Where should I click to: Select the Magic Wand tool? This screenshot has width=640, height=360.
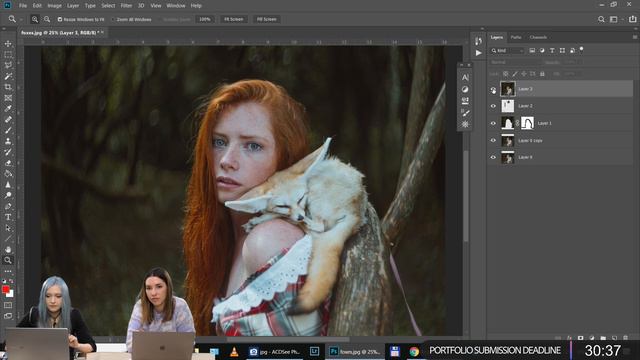(x=8, y=76)
